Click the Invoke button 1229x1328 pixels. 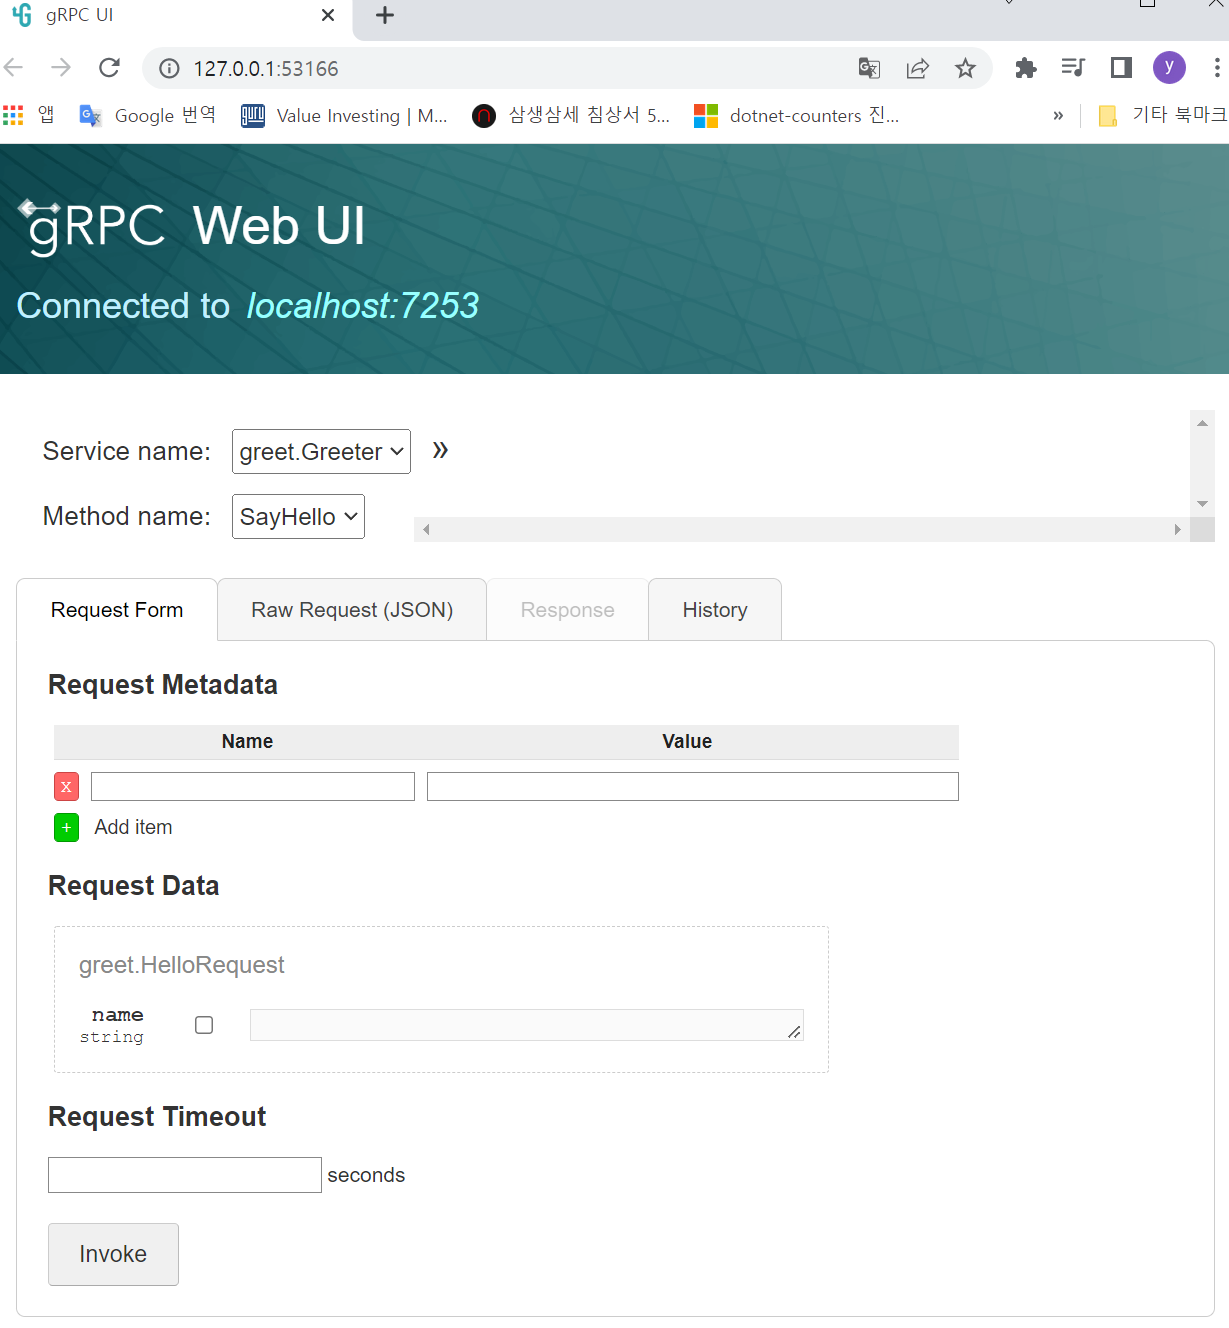(x=113, y=1254)
